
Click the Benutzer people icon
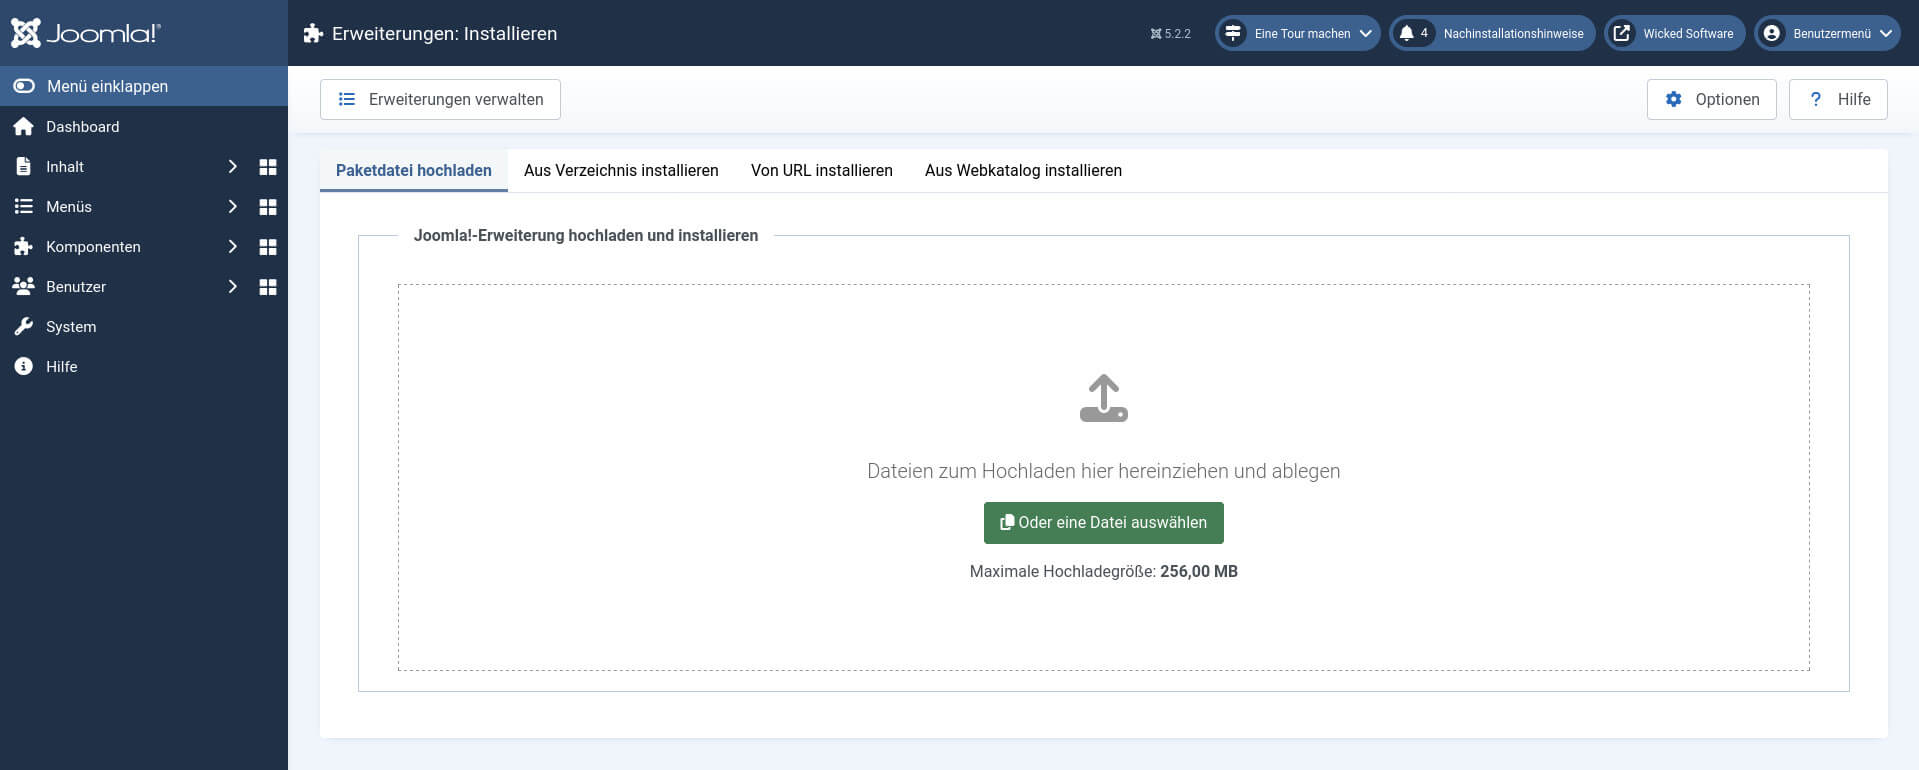point(23,286)
